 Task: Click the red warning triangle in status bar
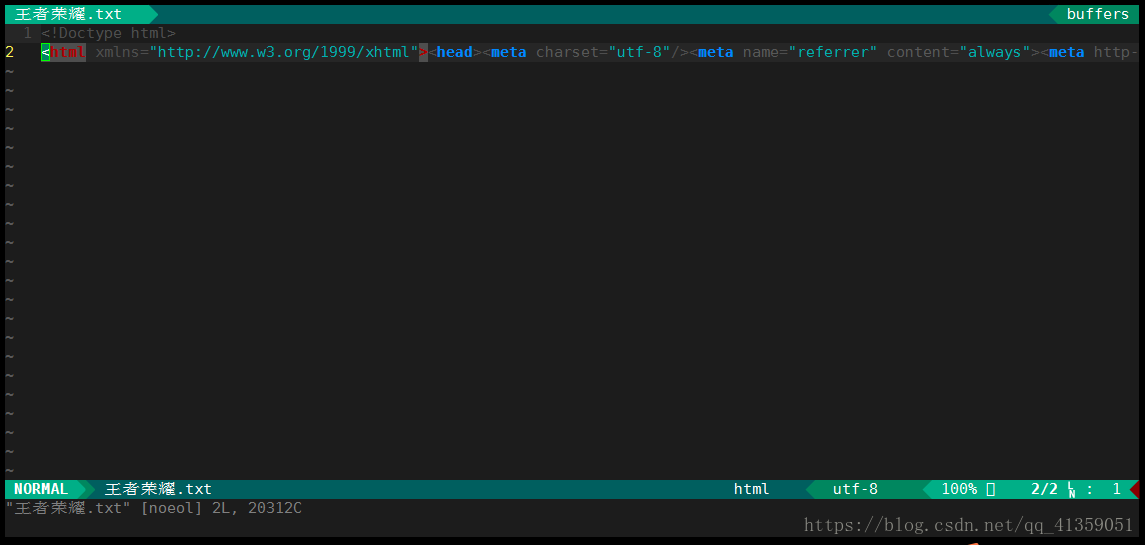pyautogui.click(x=1134, y=489)
